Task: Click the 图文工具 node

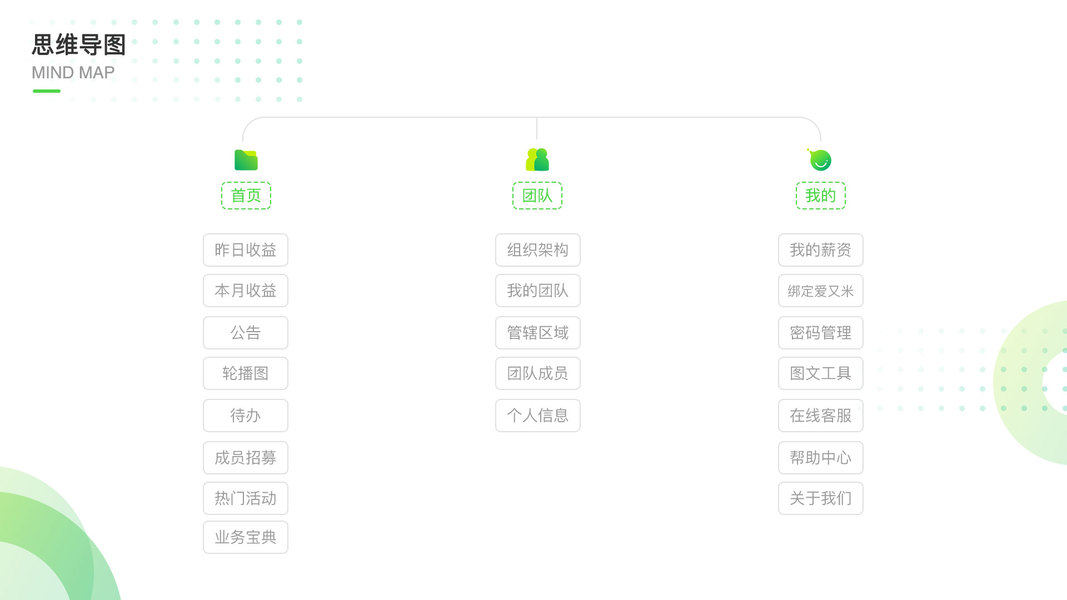Action: point(821,373)
